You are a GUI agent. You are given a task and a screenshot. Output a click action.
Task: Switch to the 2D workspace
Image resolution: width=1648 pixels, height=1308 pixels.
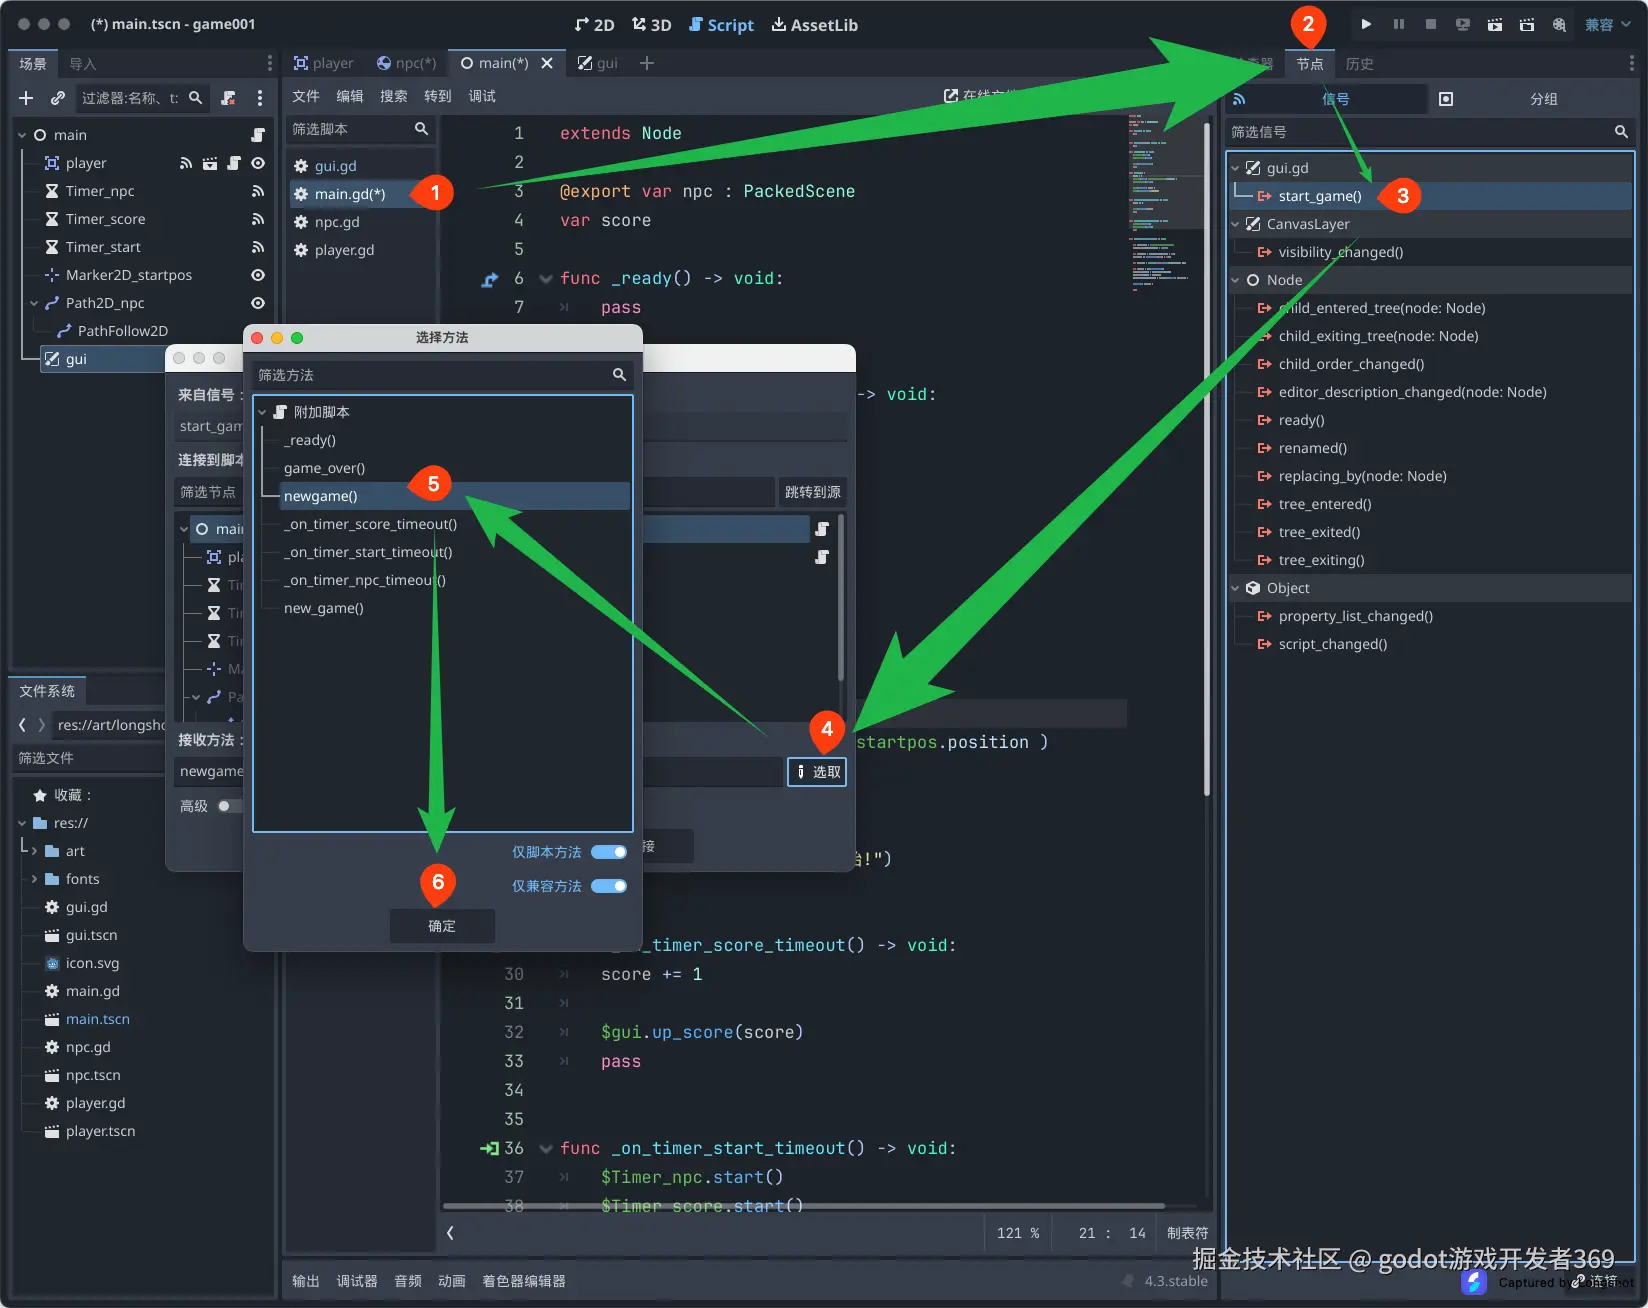coord(594,25)
